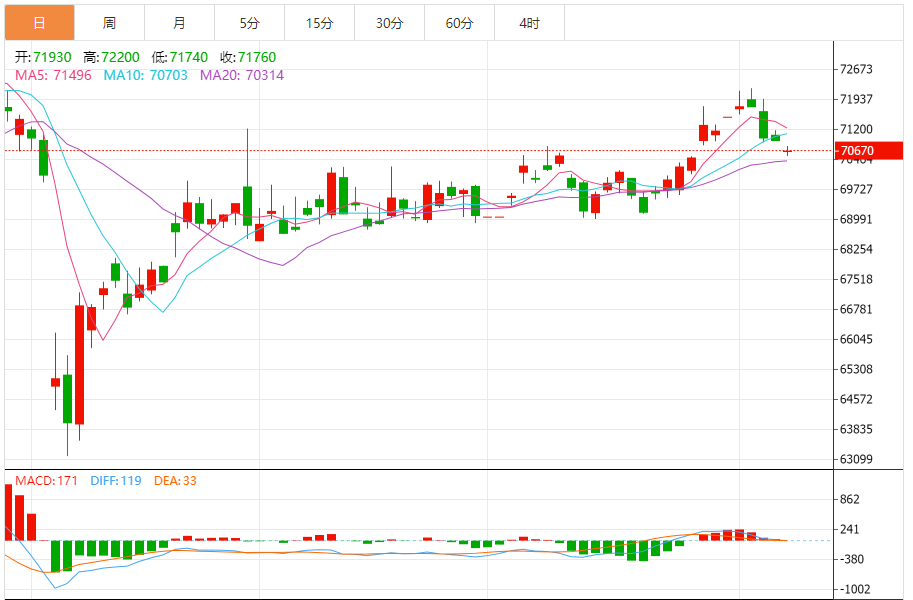Open the 30分 interval tab

389,23
